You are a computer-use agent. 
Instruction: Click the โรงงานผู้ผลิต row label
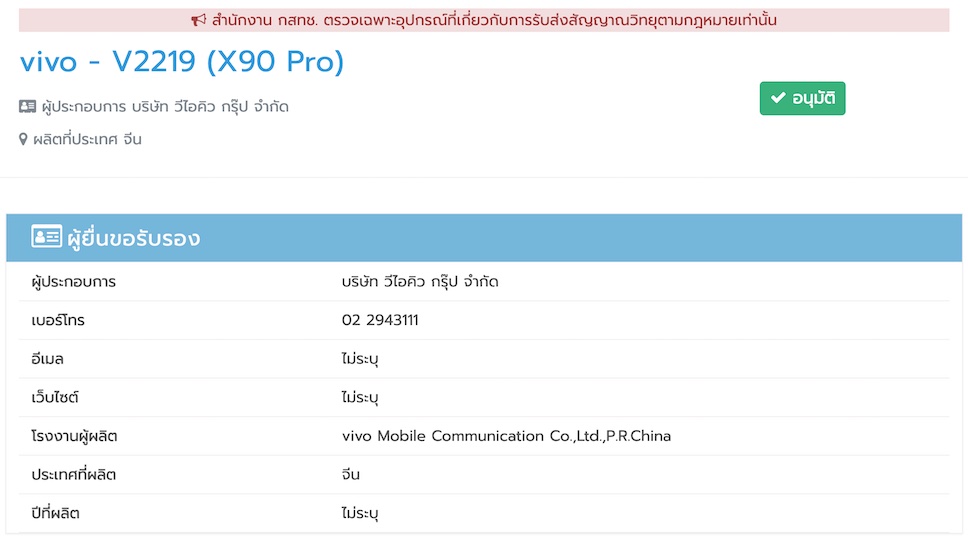point(75,436)
